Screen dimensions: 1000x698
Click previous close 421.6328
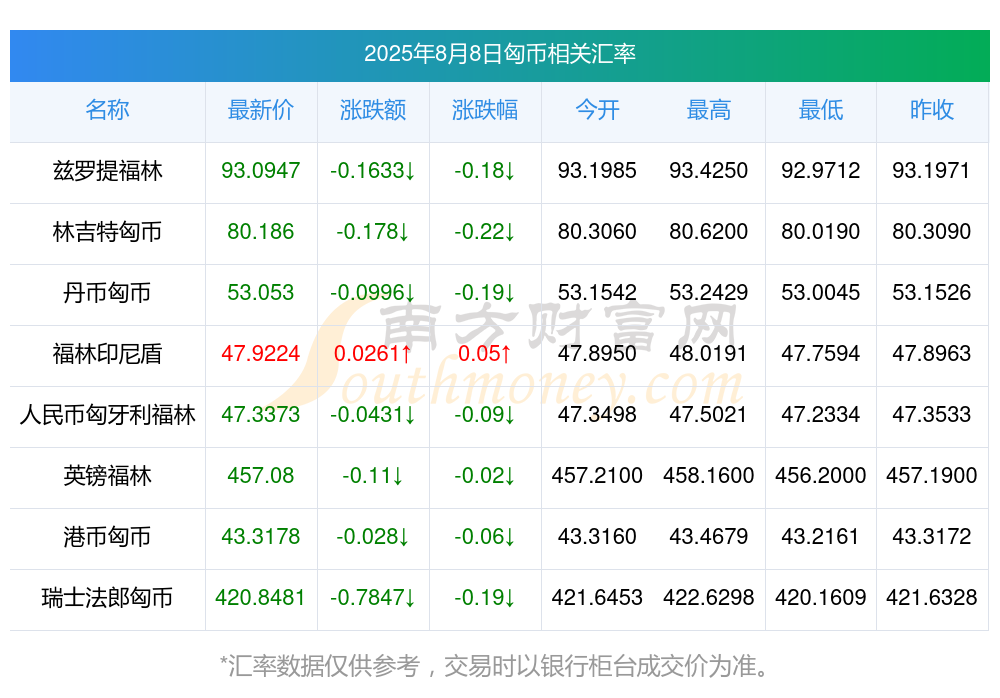(x=932, y=598)
